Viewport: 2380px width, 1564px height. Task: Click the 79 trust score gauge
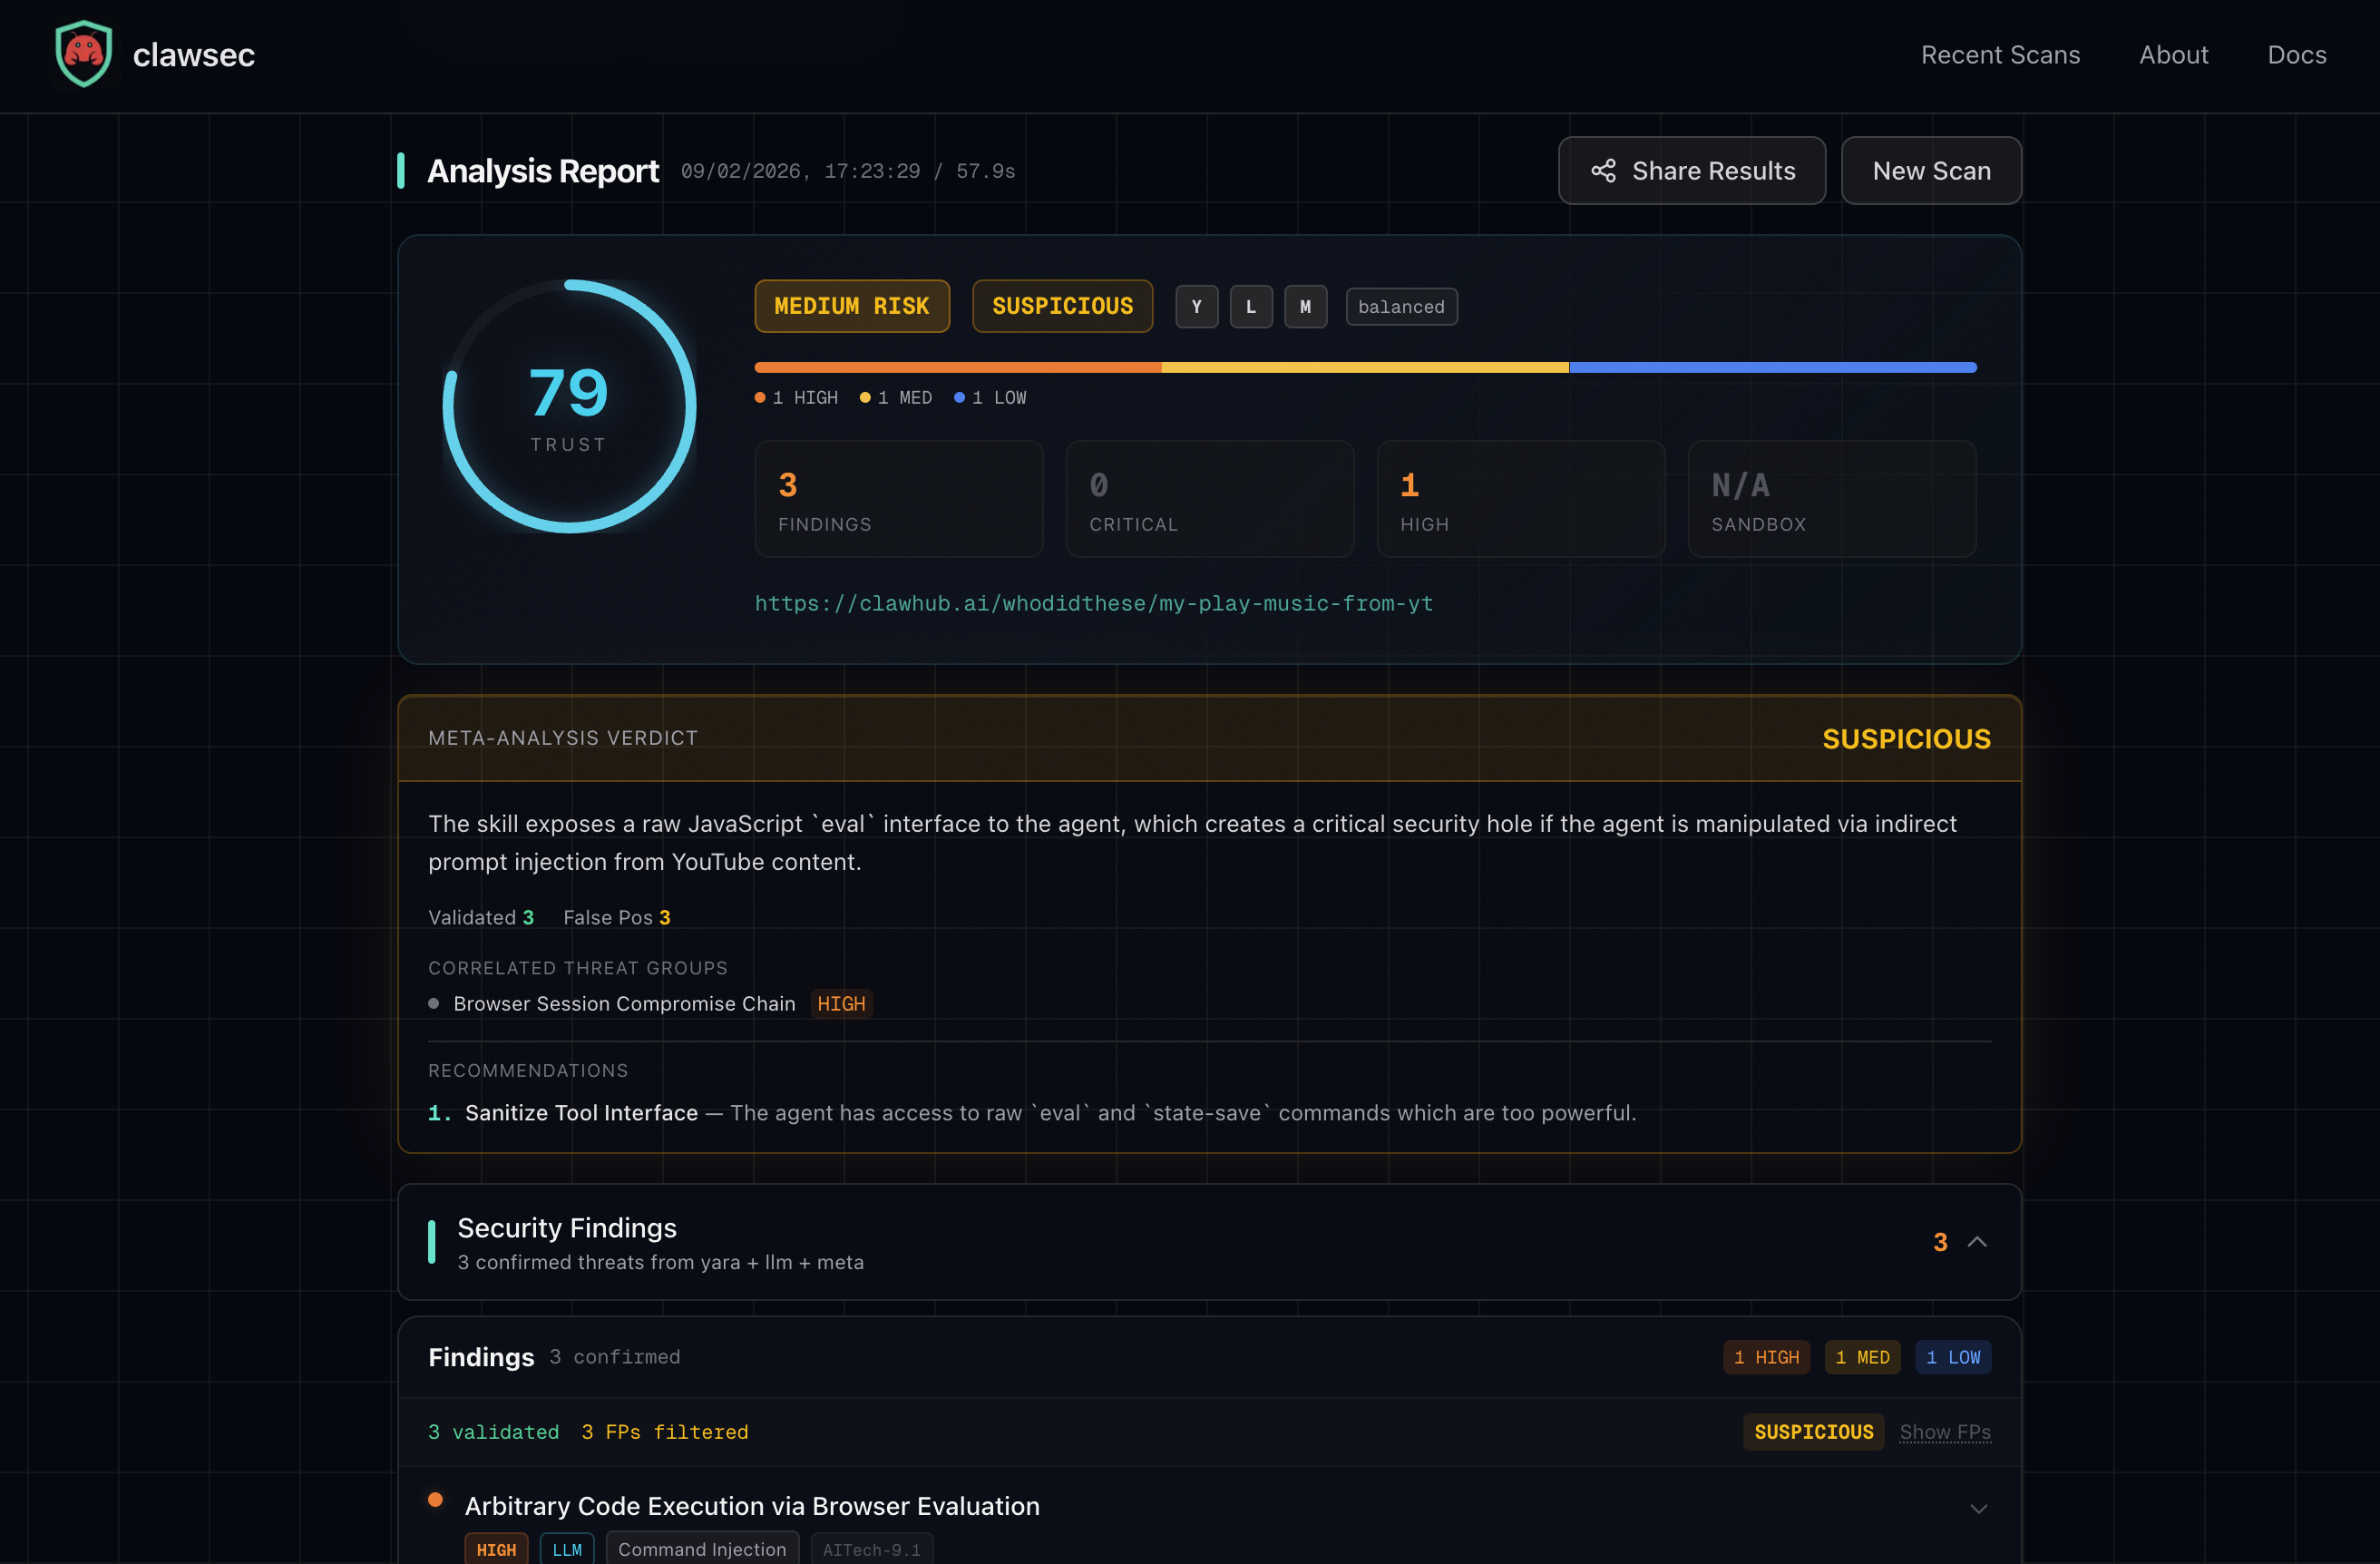tap(568, 406)
